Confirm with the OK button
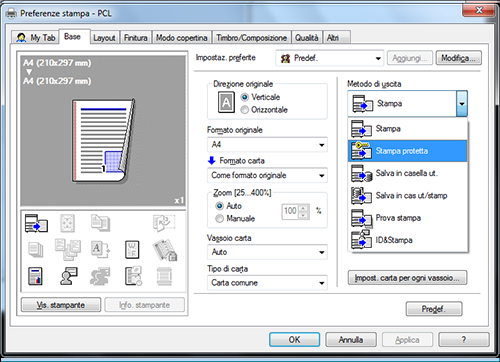Screen dimensions: 500x362 295,339
